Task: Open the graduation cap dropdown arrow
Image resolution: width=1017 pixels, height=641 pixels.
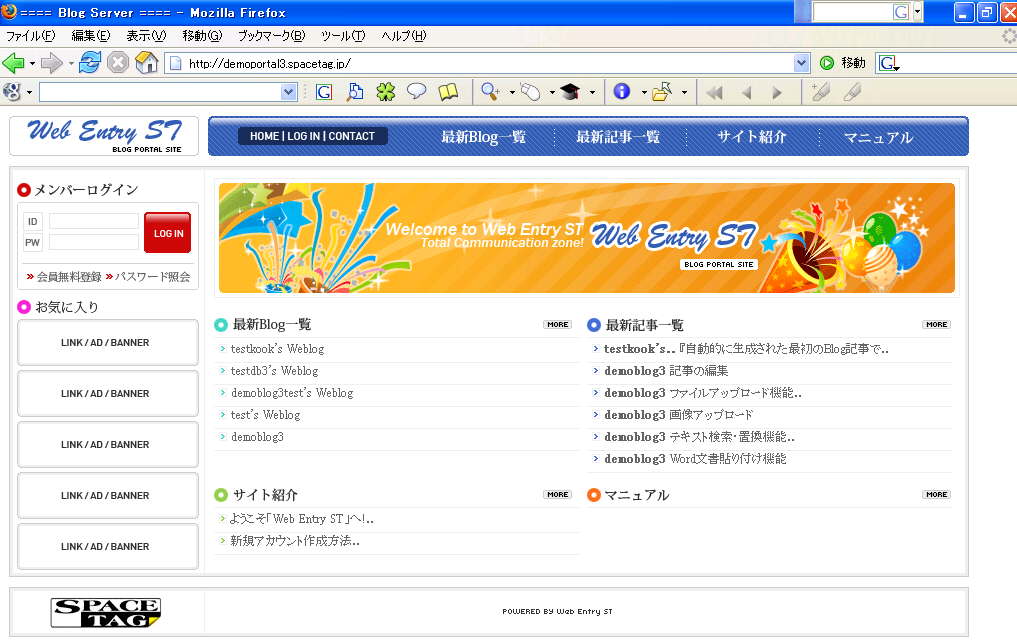Action: (x=592, y=93)
